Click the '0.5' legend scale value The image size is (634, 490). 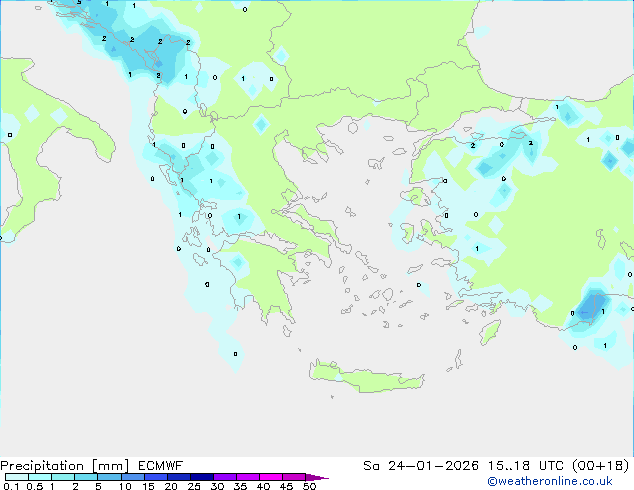(x=34, y=486)
